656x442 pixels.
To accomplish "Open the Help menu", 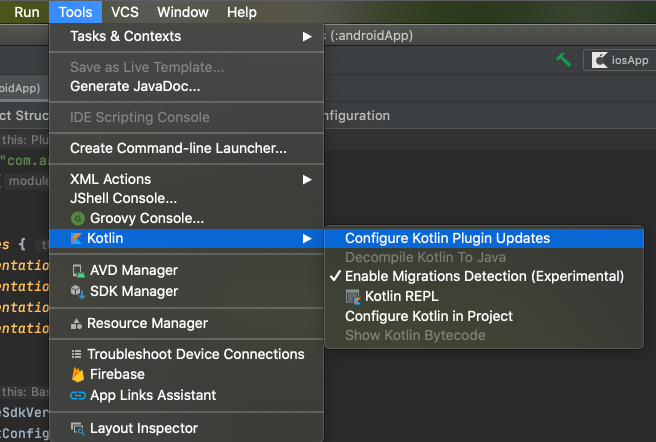I will pos(242,12).
